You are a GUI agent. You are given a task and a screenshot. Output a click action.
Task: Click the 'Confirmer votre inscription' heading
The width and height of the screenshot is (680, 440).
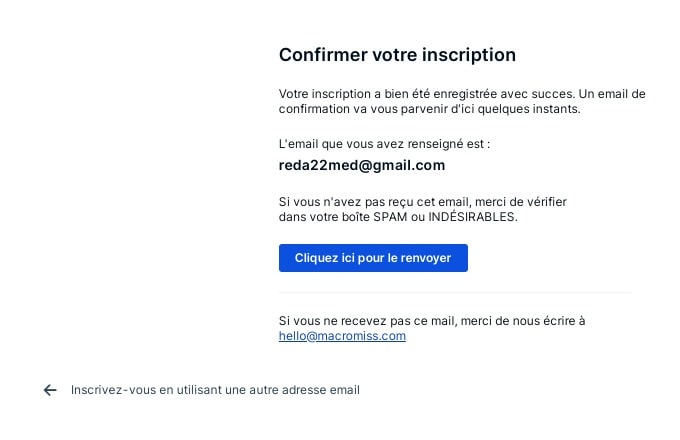coord(397,55)
